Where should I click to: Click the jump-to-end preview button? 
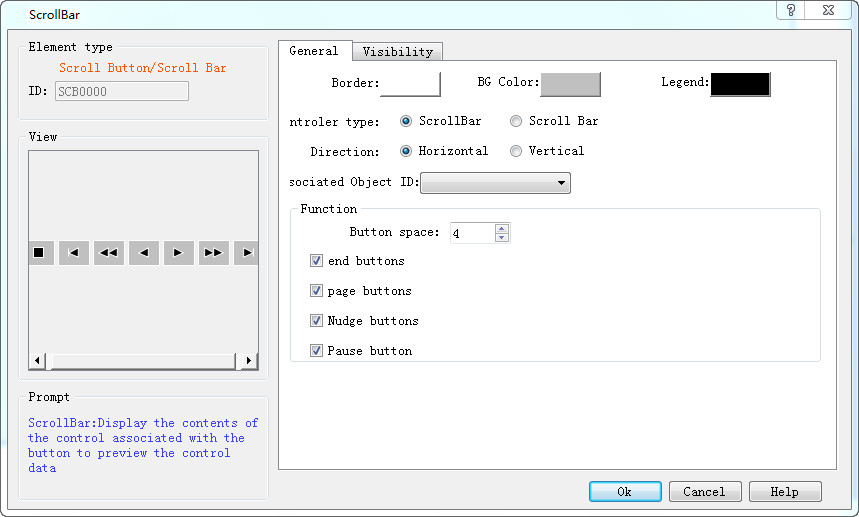pyautogui.click(x=246, y=252)
